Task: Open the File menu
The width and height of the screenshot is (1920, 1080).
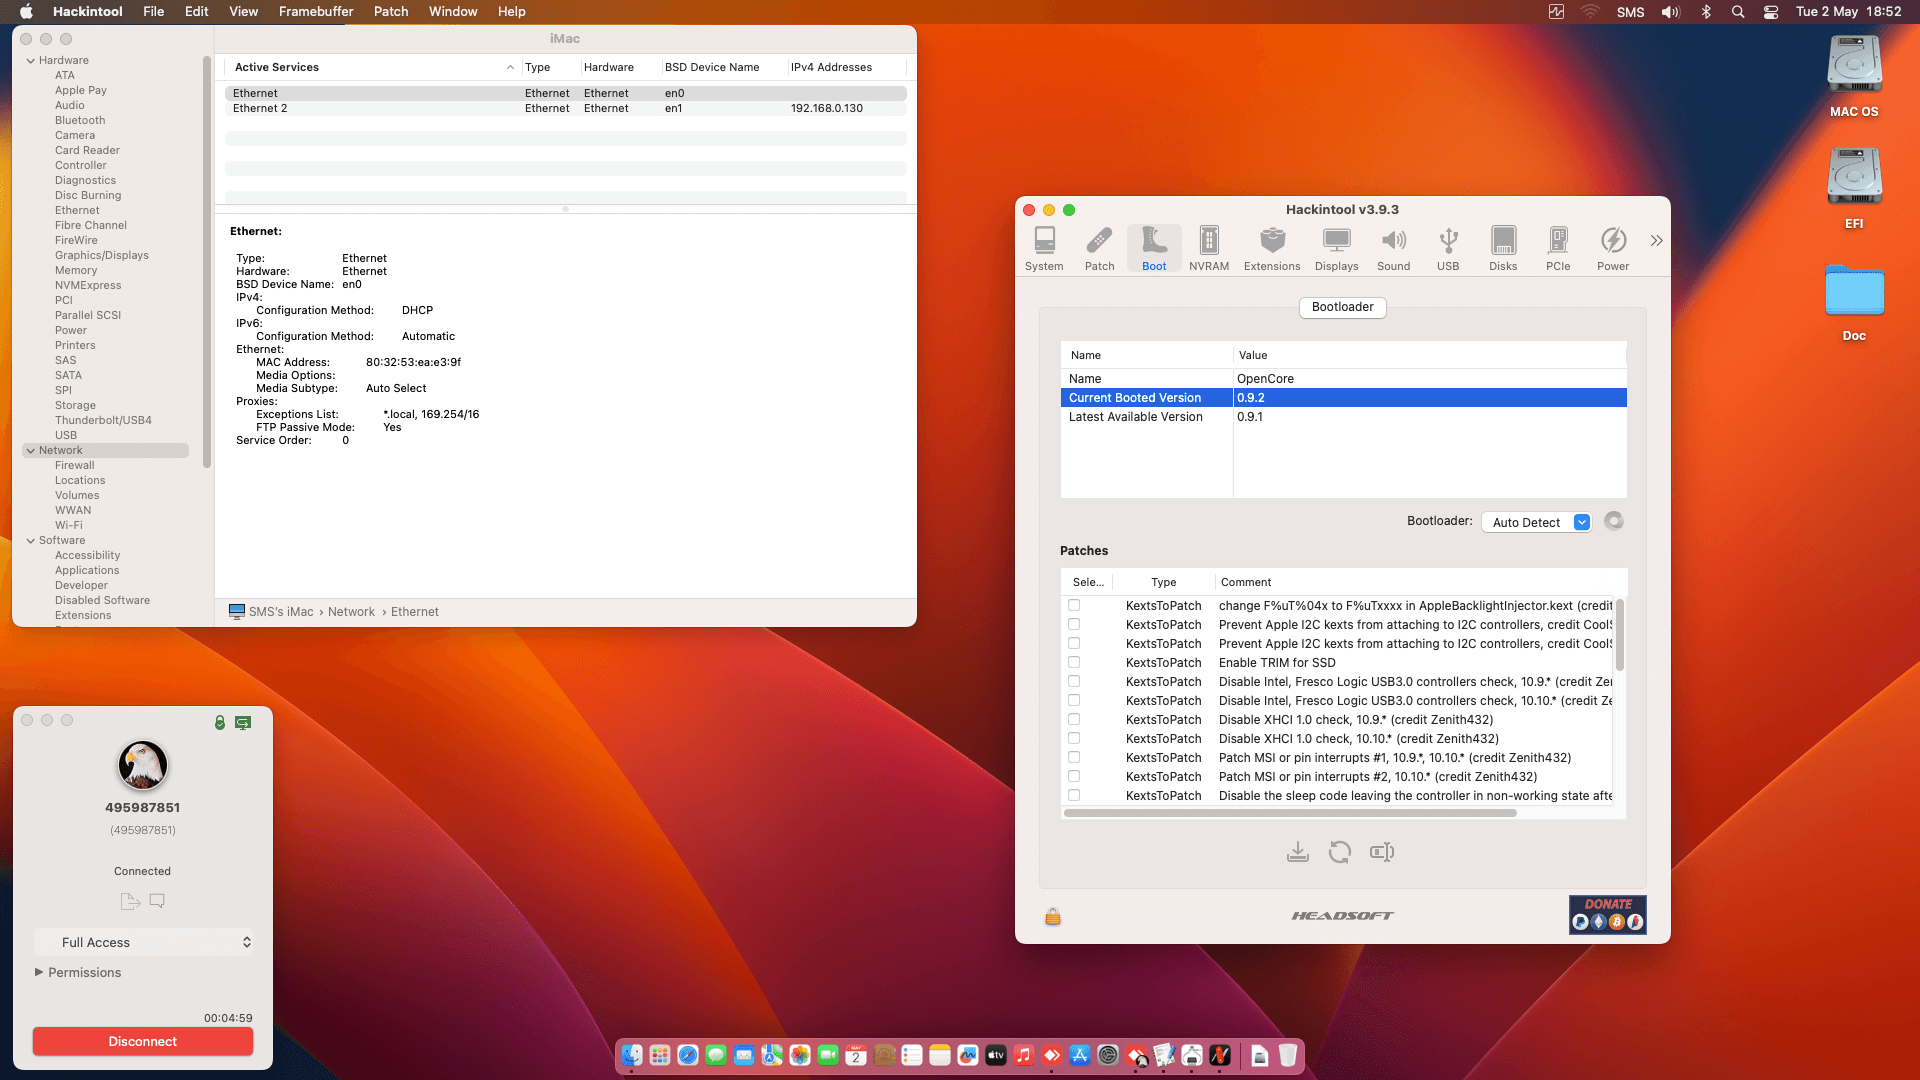Action: (153, 12)
